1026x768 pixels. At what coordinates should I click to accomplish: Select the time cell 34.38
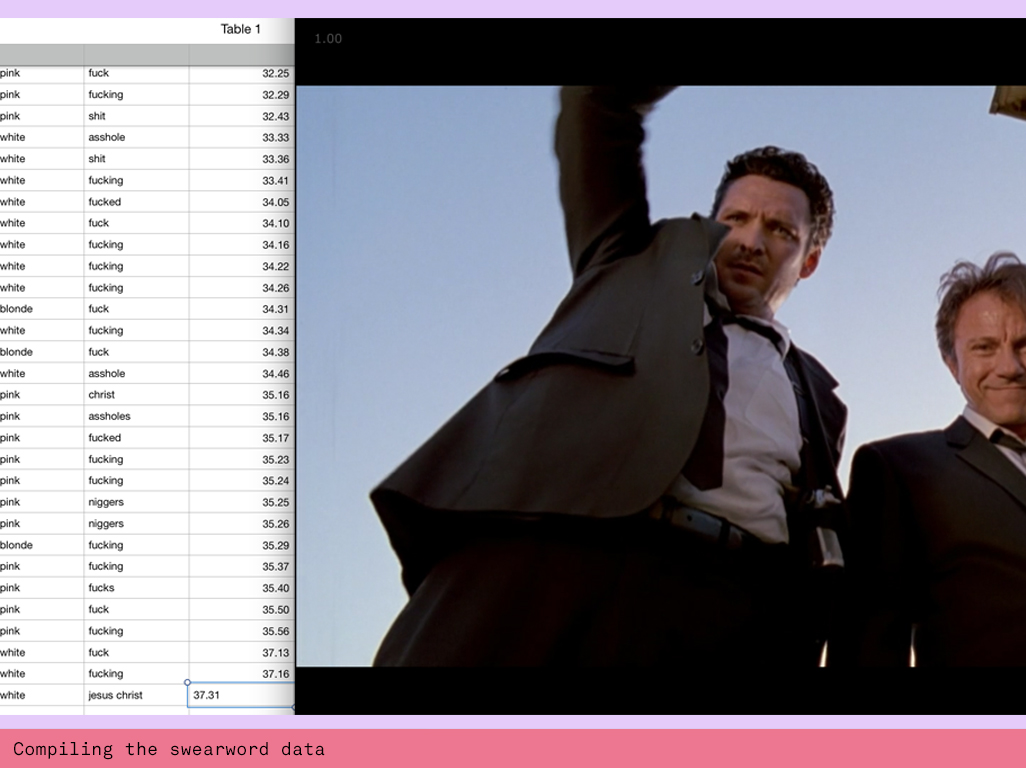[241, 352]
